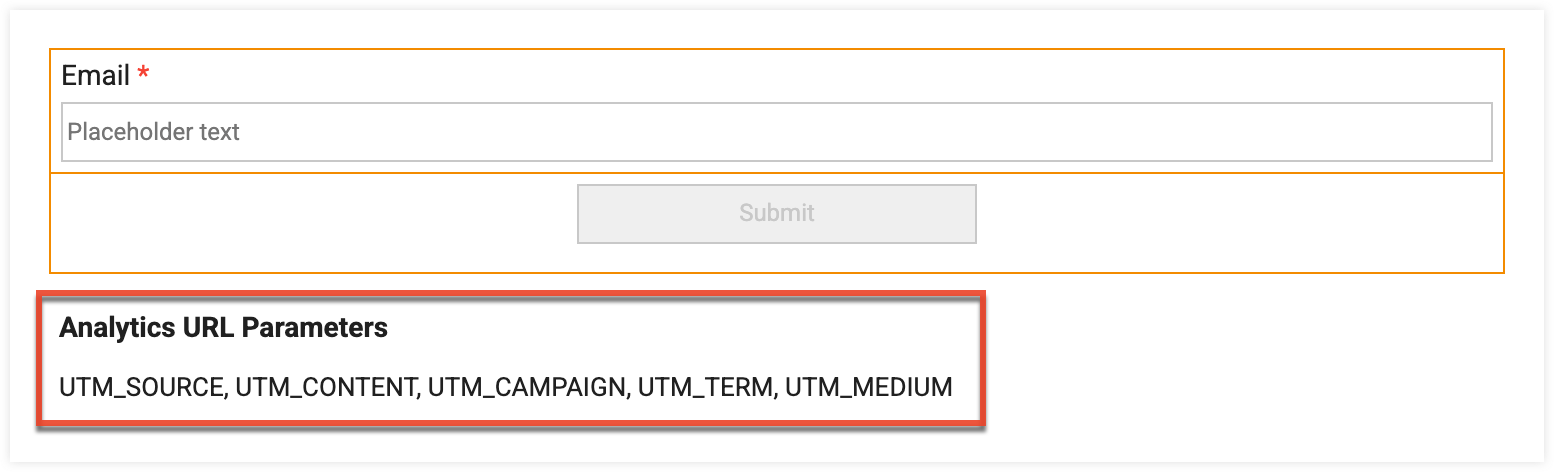Click the UTM_TERM parameter
The height and width of the screenshot is (472, 1554).
(x=706, y=387)
